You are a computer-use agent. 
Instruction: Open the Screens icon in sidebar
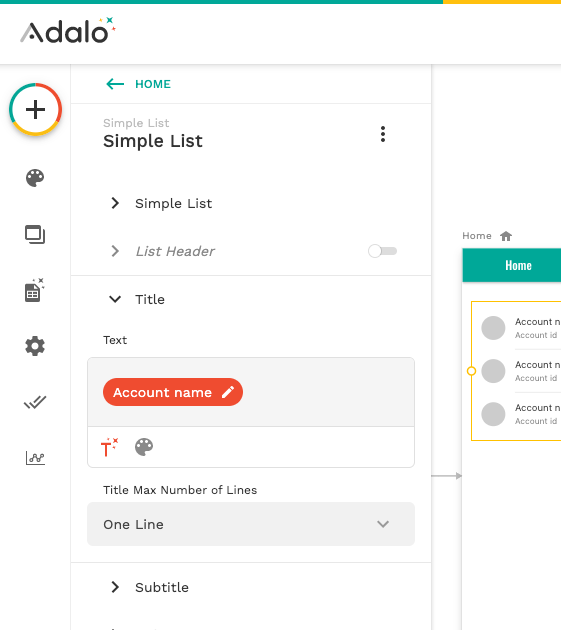point(35,235)
